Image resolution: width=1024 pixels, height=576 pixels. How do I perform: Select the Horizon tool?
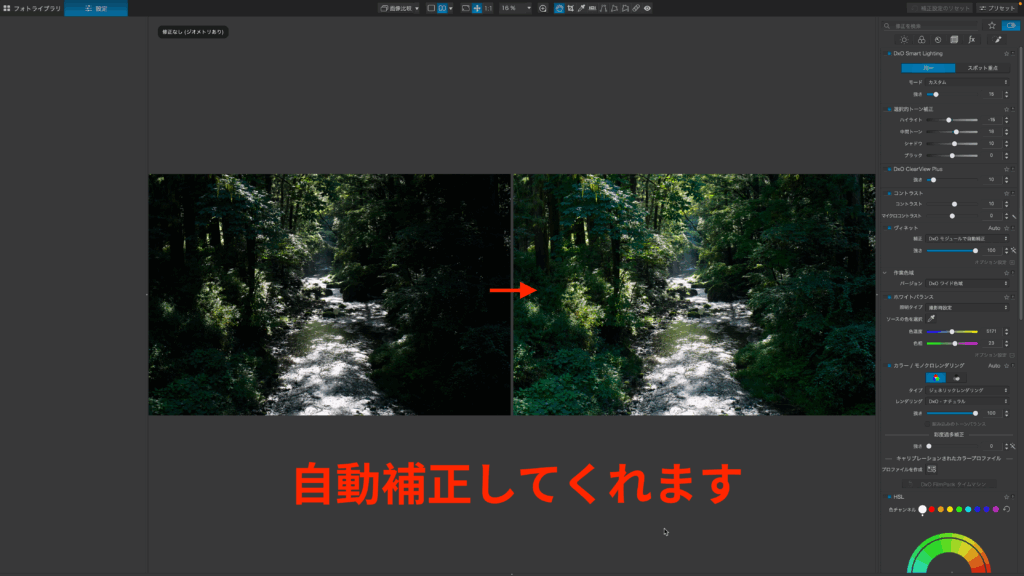(x=592, y=8)
